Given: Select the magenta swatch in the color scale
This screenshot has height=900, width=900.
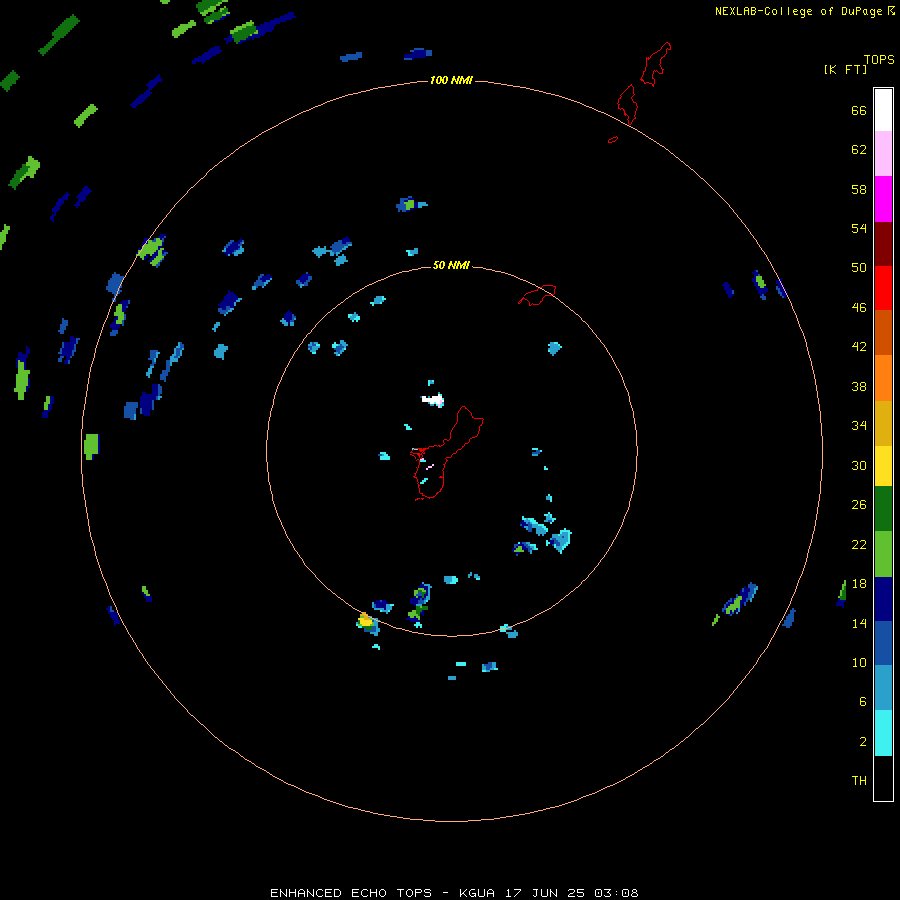Looking at the screenshot, I should (x=883, y=199).
